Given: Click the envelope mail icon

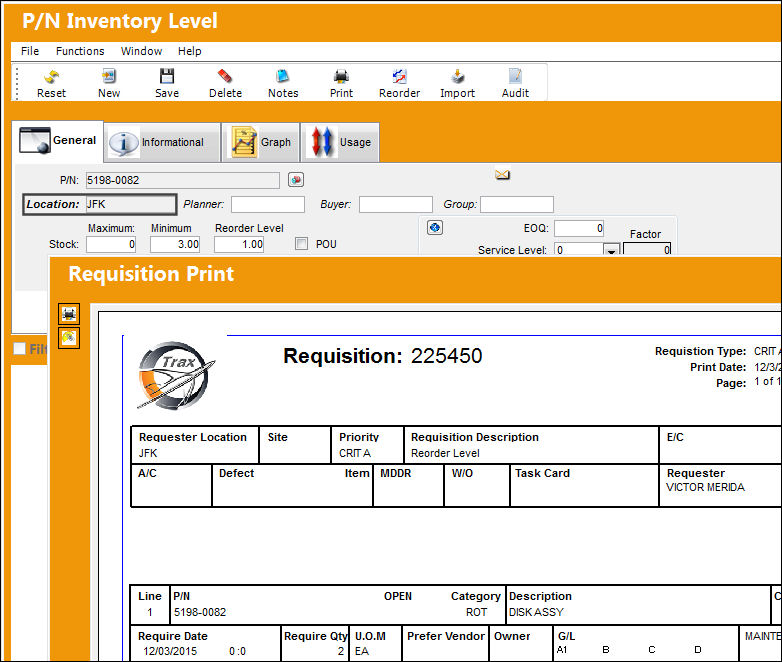Looking at the screenshot, I should point(502,175).
